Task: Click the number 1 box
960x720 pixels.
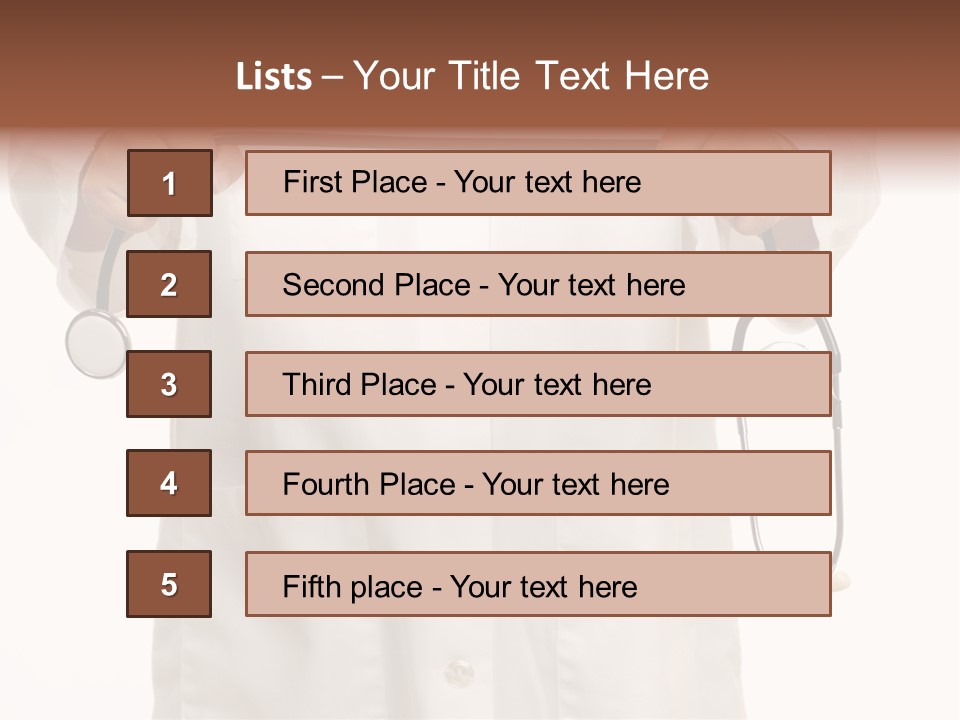Action: coord(170,183)
